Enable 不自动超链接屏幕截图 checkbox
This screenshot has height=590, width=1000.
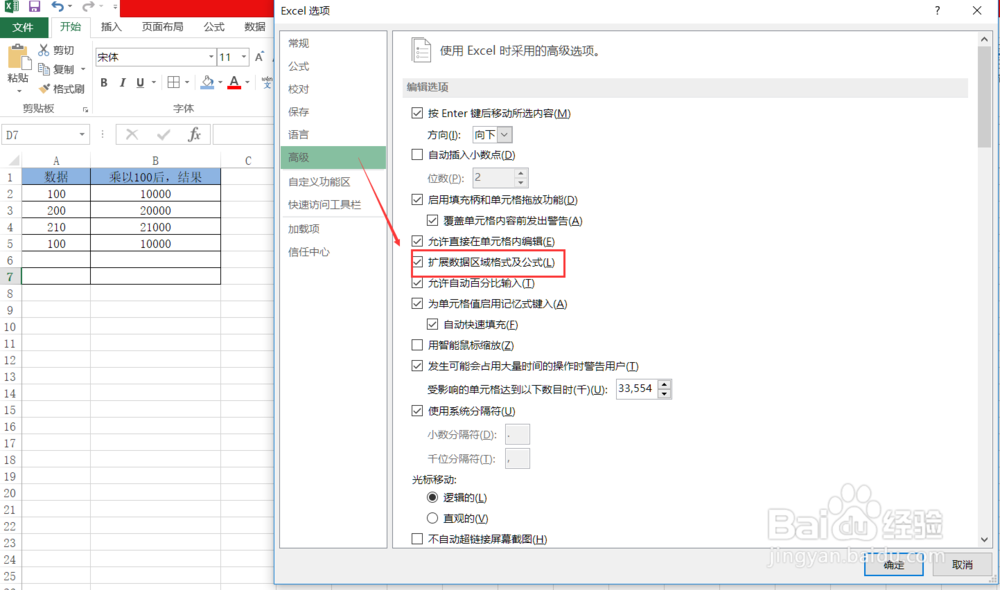(417, 539)
